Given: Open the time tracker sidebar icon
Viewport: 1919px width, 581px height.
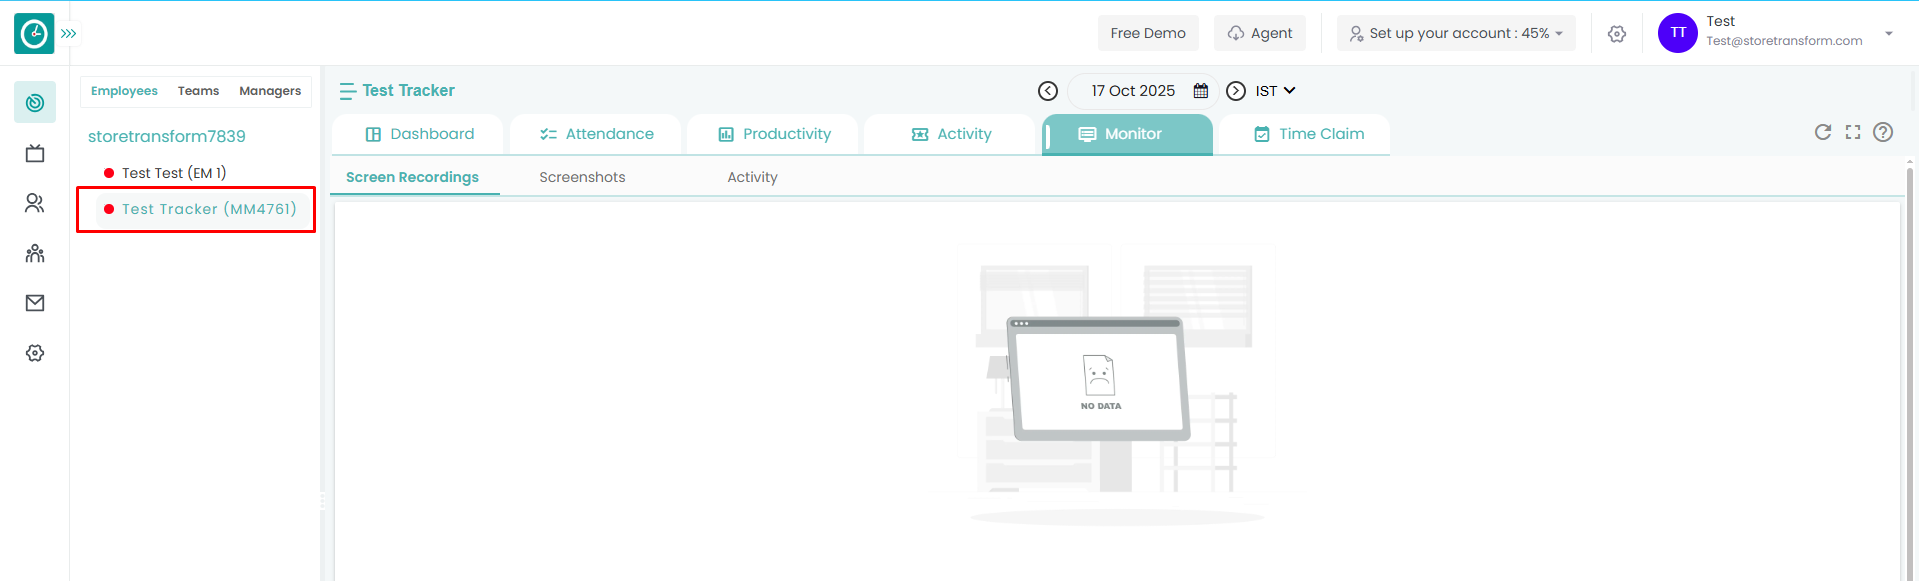Looking at the screenshot, I should coord(35,102).
